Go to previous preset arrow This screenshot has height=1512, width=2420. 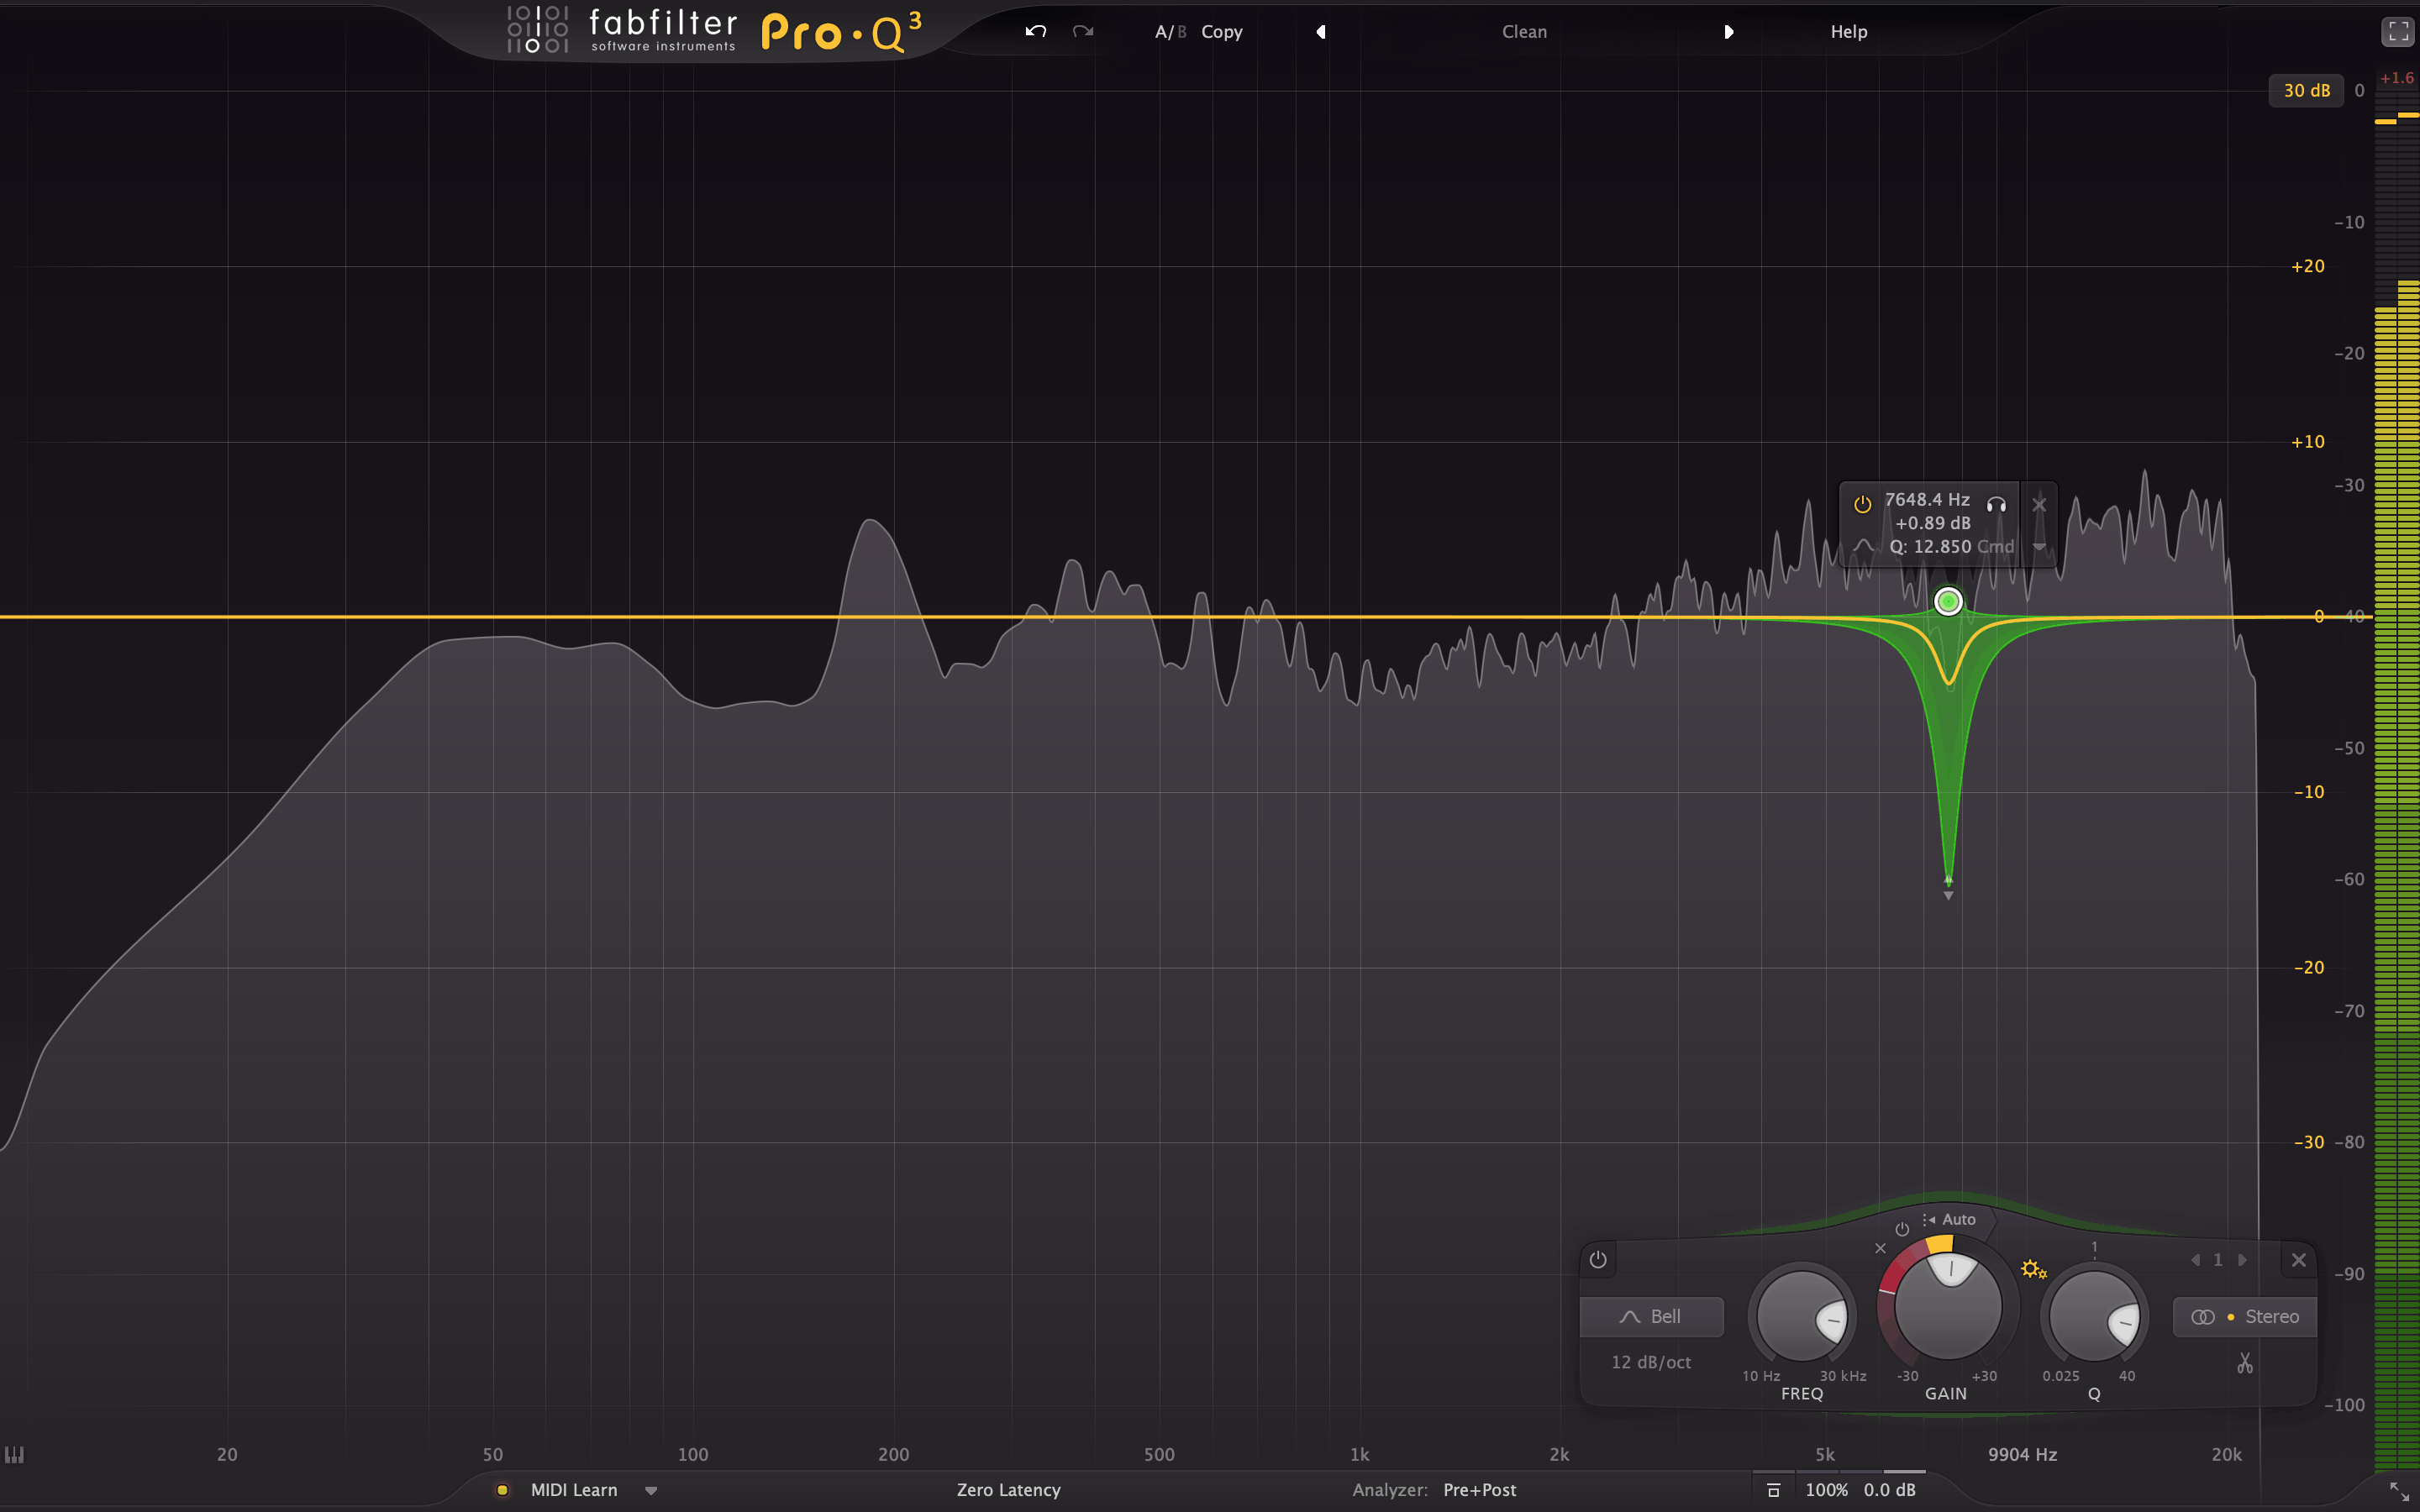1321,32
